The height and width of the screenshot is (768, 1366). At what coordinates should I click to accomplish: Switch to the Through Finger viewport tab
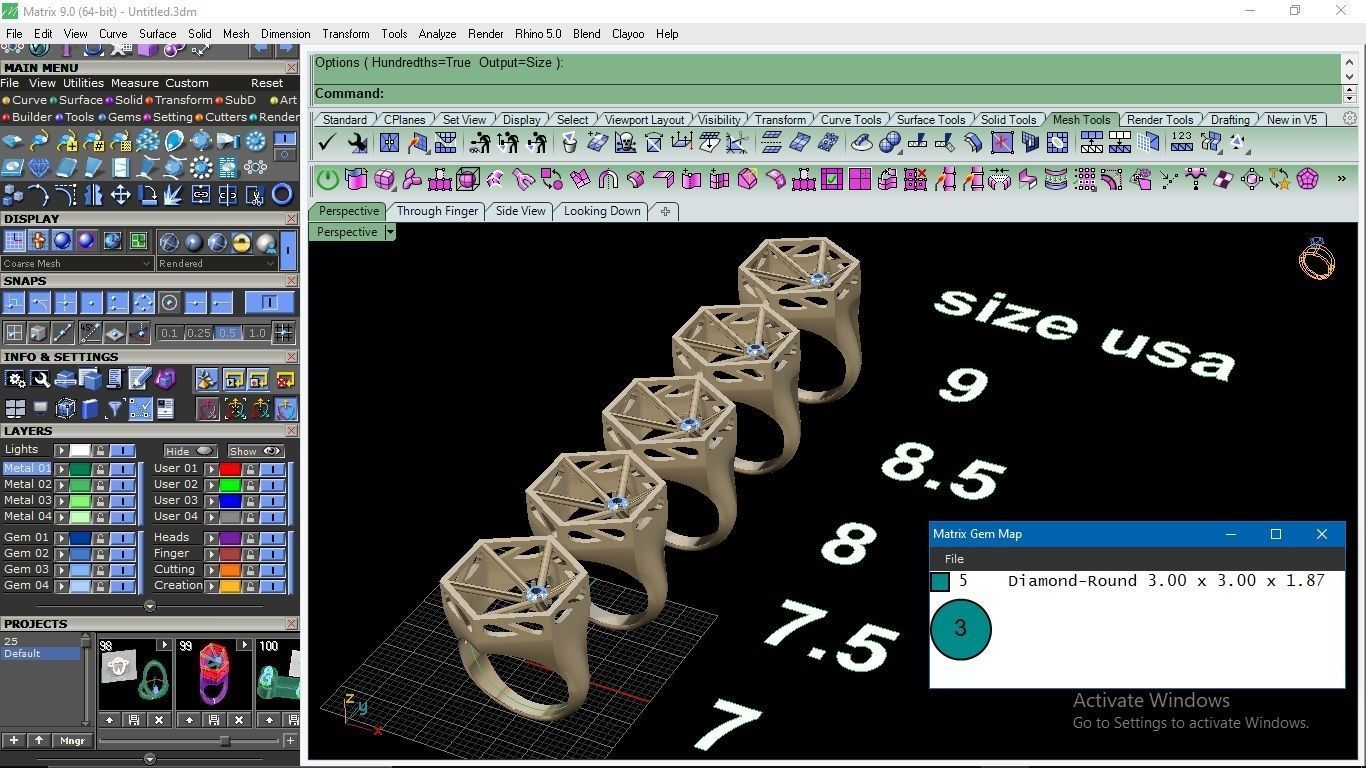[437, 211]
